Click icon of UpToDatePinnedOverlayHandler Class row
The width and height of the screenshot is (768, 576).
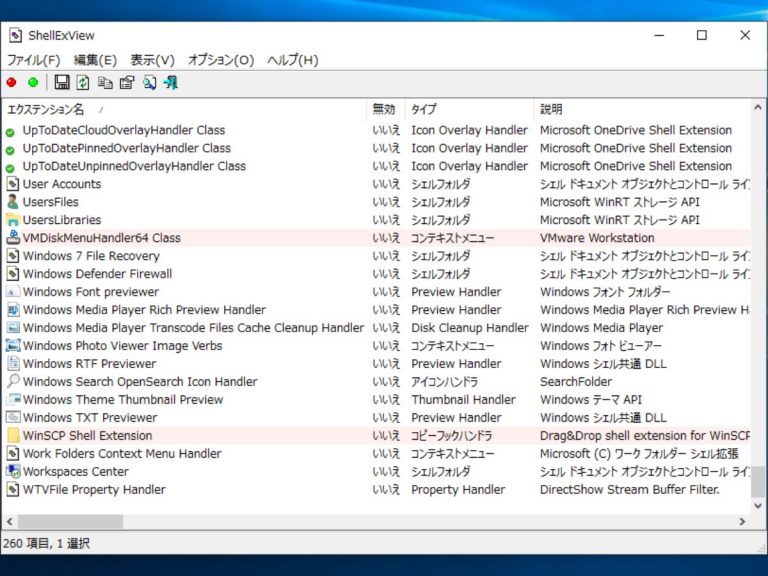click(x=10, y=150)
